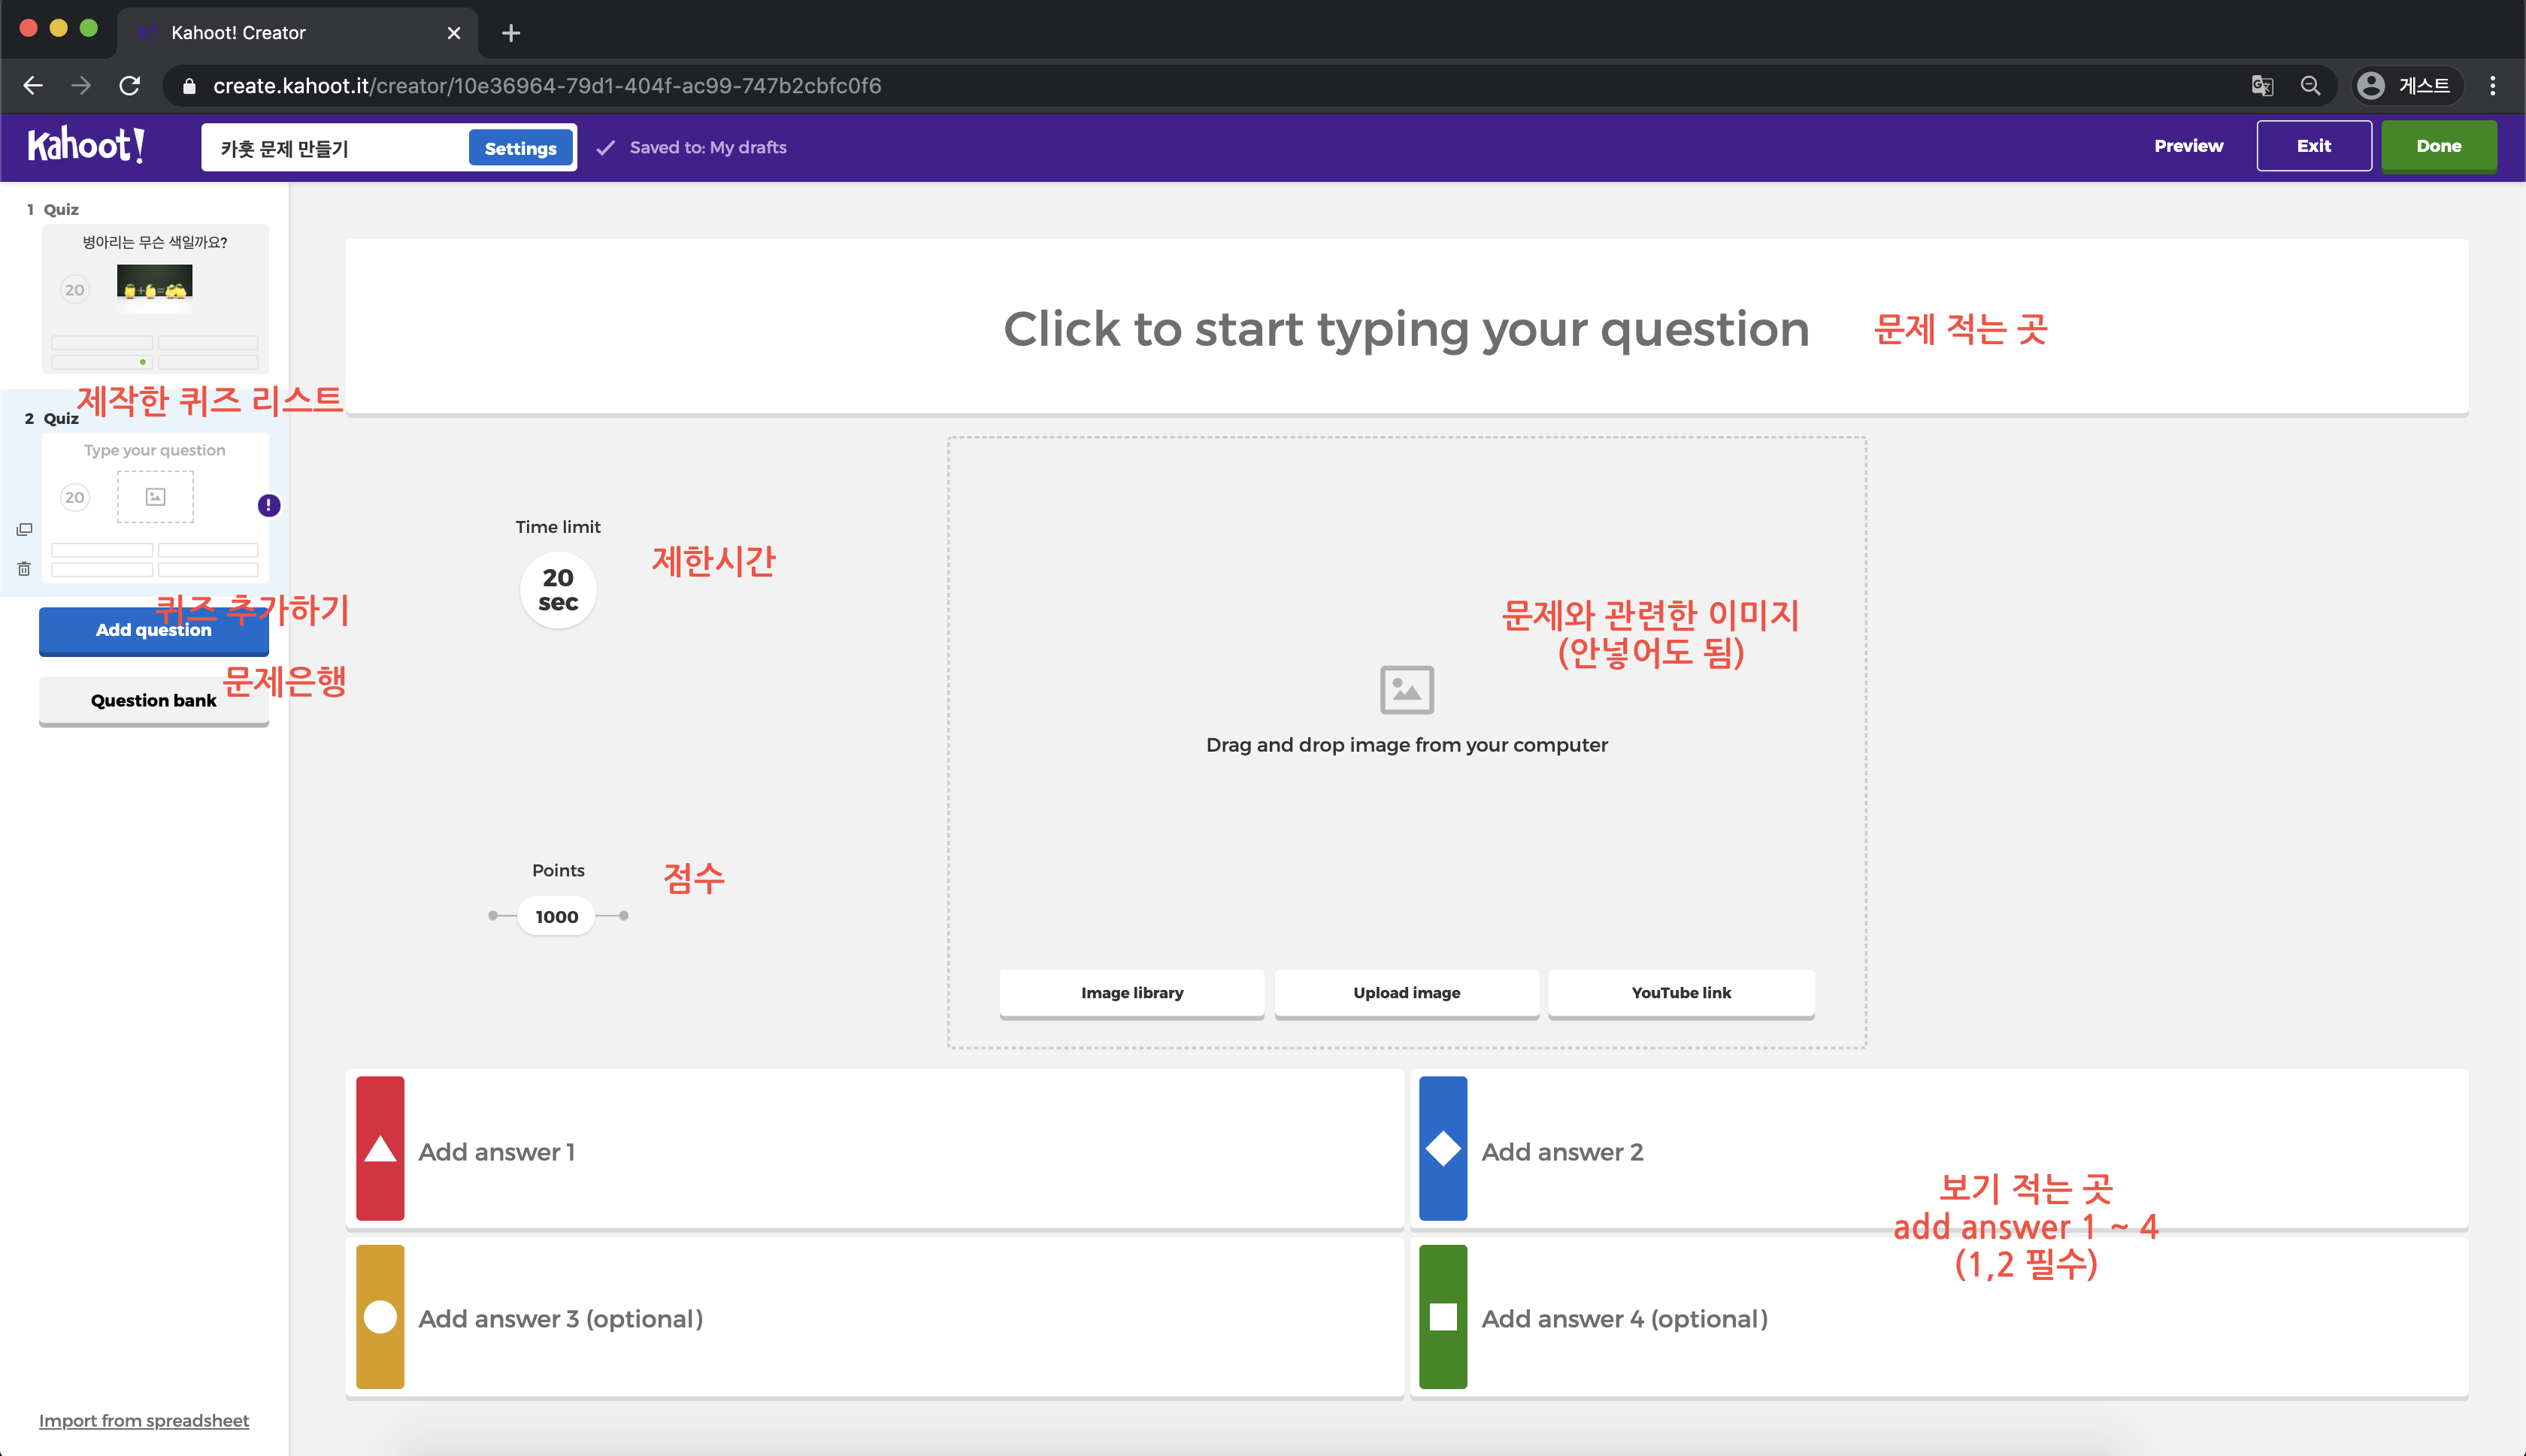The image size is (2526, 1456).
Task: Click the Google Translate icon in address bar
Action: (x=2261, y=86)
